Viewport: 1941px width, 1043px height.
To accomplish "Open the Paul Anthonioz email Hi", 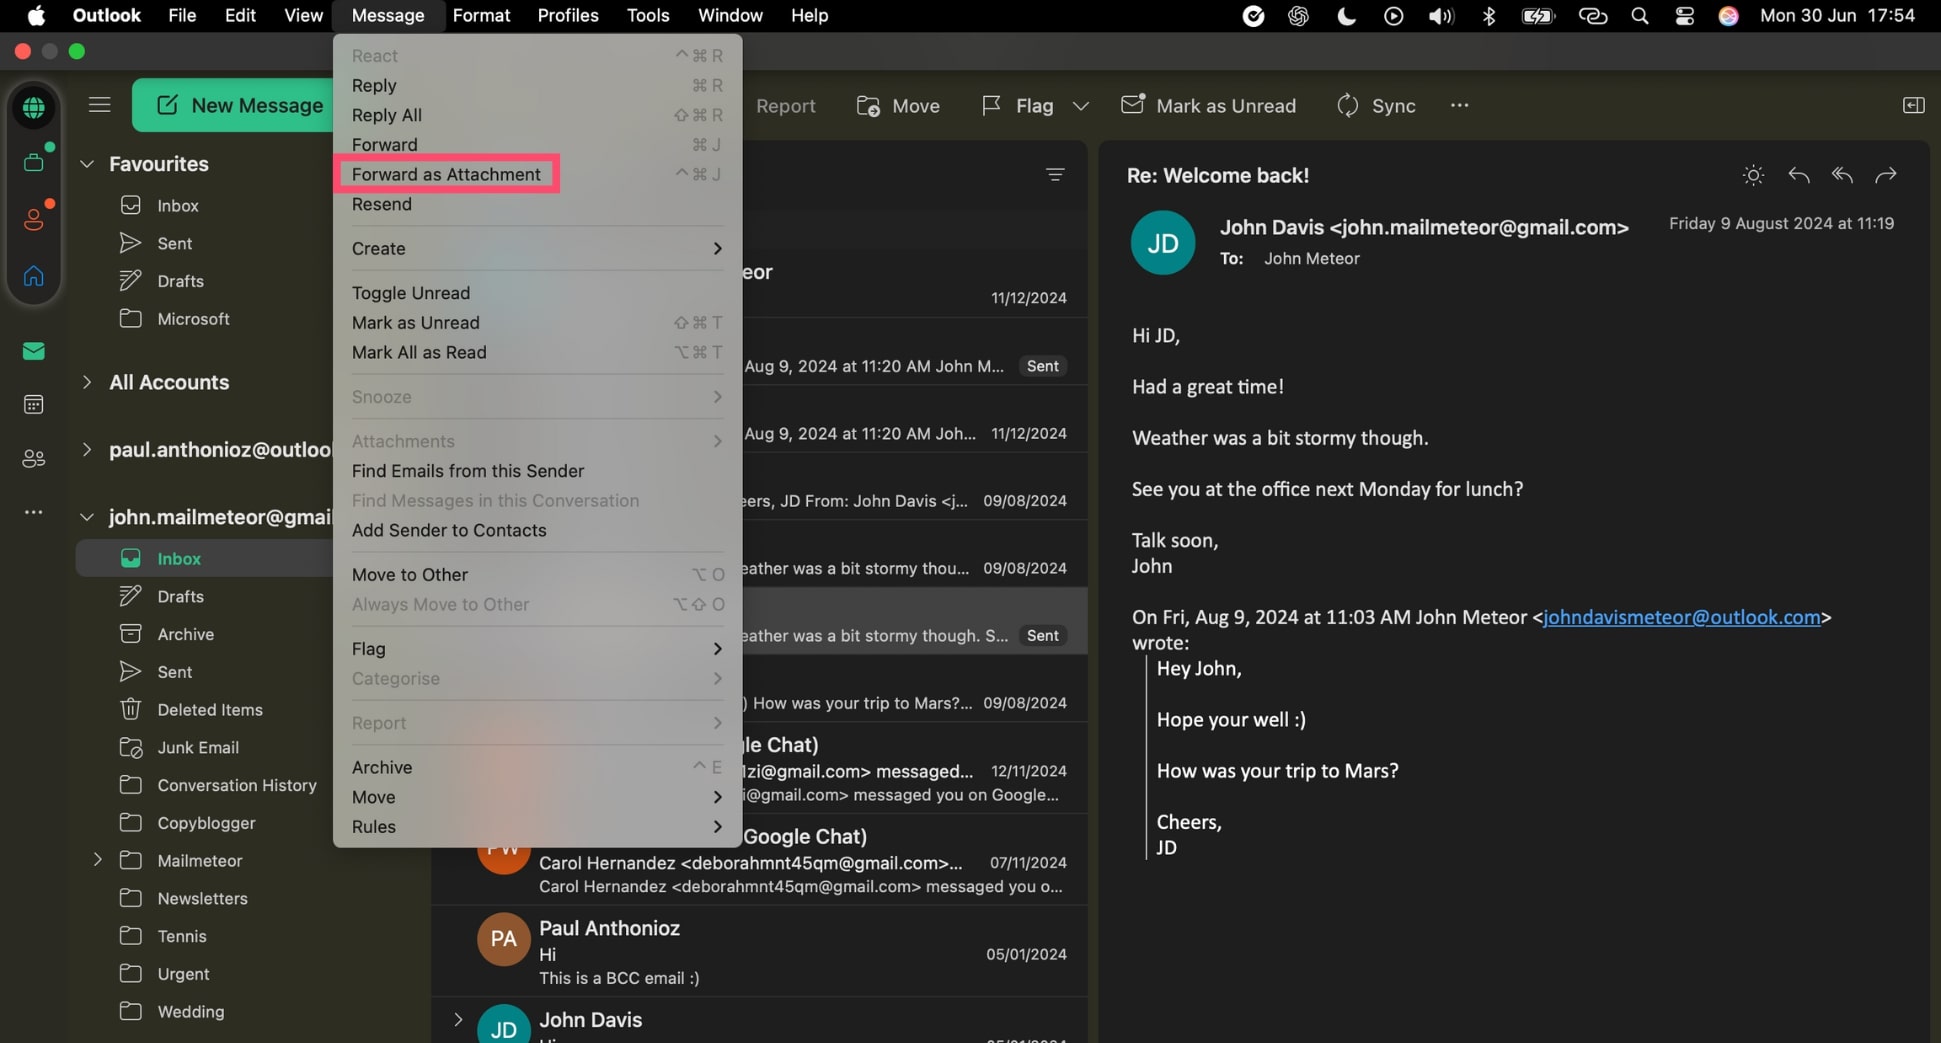I will click(760, 952).
